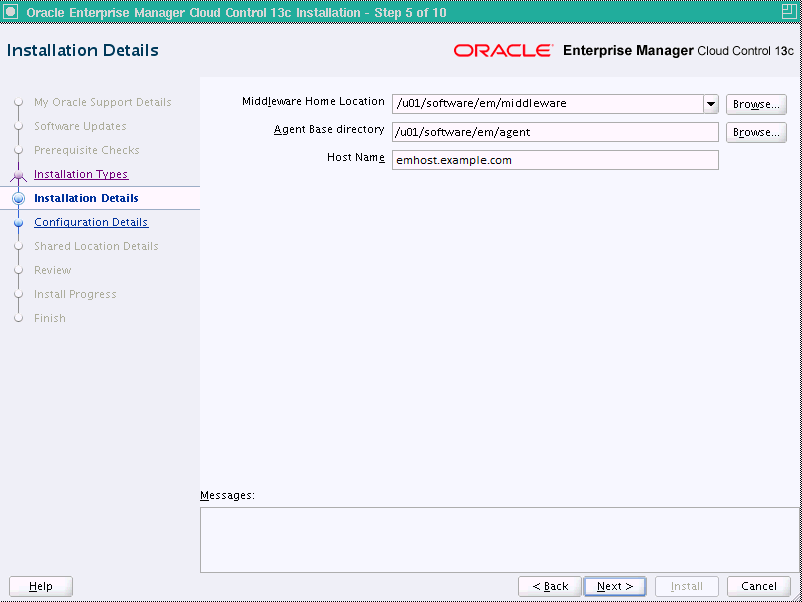The image size is (802, 602).
Task: Go to the Configuration Details step
Action: (91, 222)
